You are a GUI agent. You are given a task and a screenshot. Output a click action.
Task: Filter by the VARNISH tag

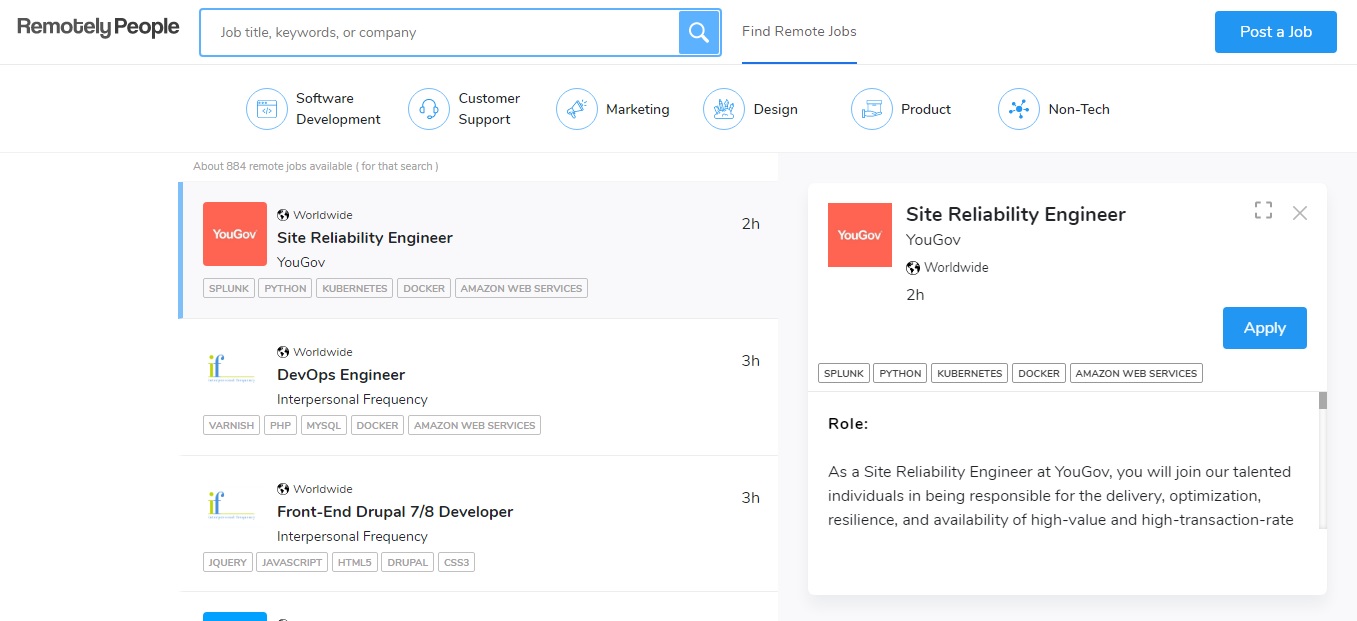pyautogui.click(x=231, y=425)
